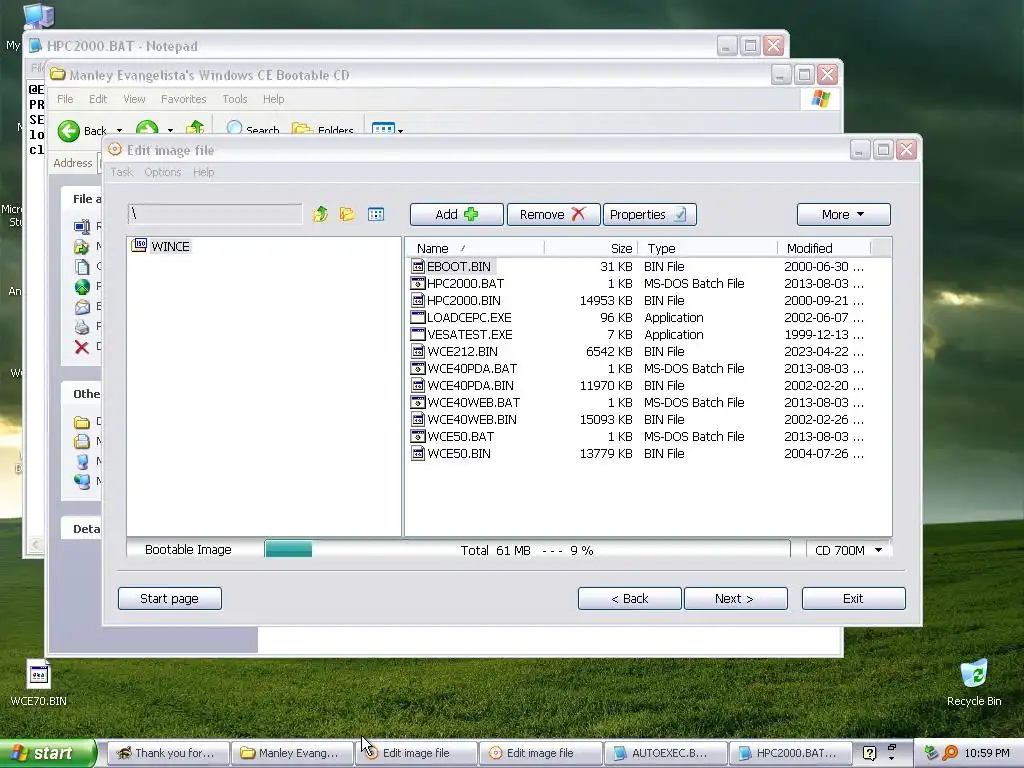
Task: Click the Start page button
Action: click(x=170, y=598)
